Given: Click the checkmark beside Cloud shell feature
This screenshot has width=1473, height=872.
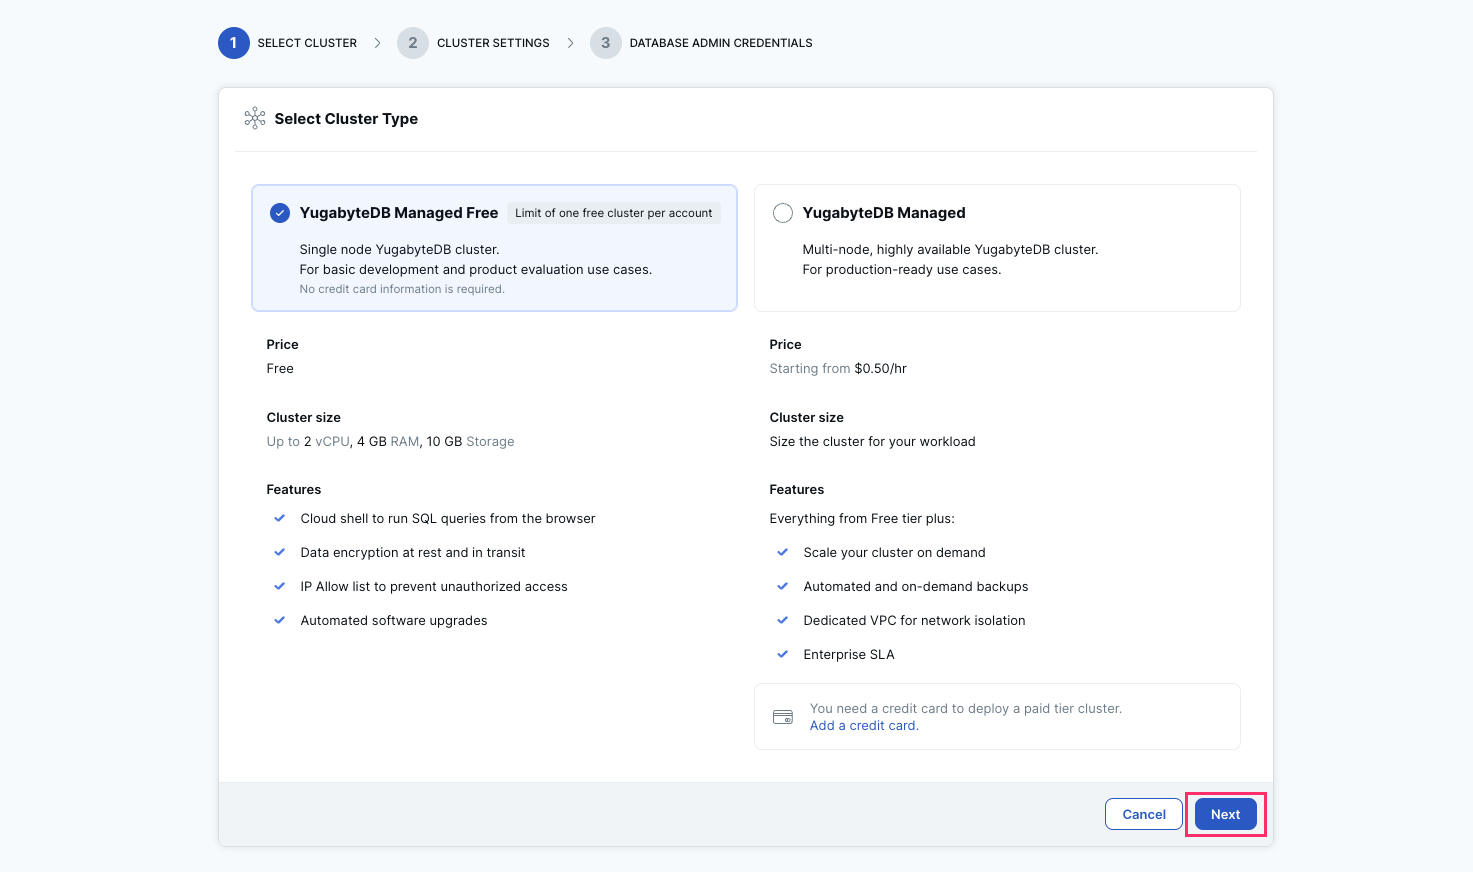Looking at the screenshot, I should pyautogui.click(x=279, y=518).
